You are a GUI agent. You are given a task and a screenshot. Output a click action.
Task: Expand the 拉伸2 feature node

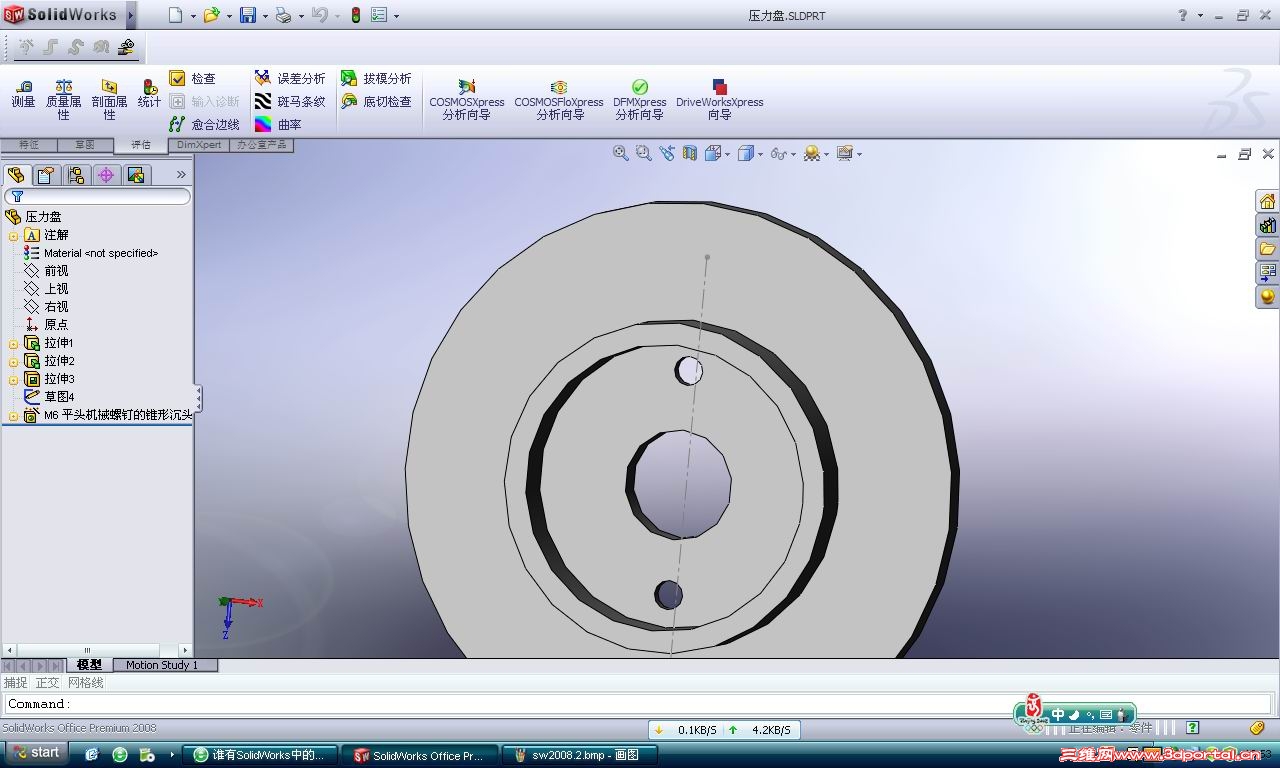coord(13,362)
